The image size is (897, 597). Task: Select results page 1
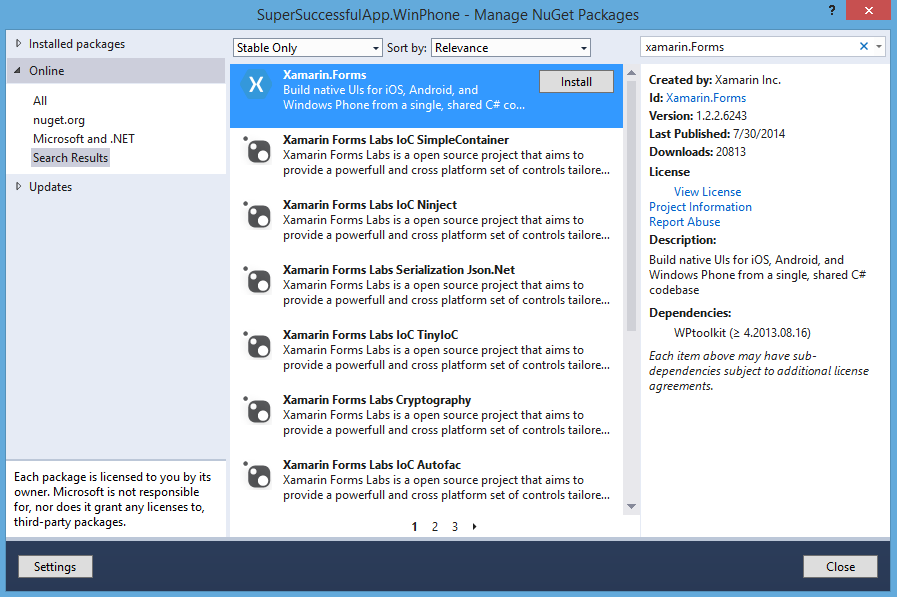pyautogui.click(x=414, y=527)
